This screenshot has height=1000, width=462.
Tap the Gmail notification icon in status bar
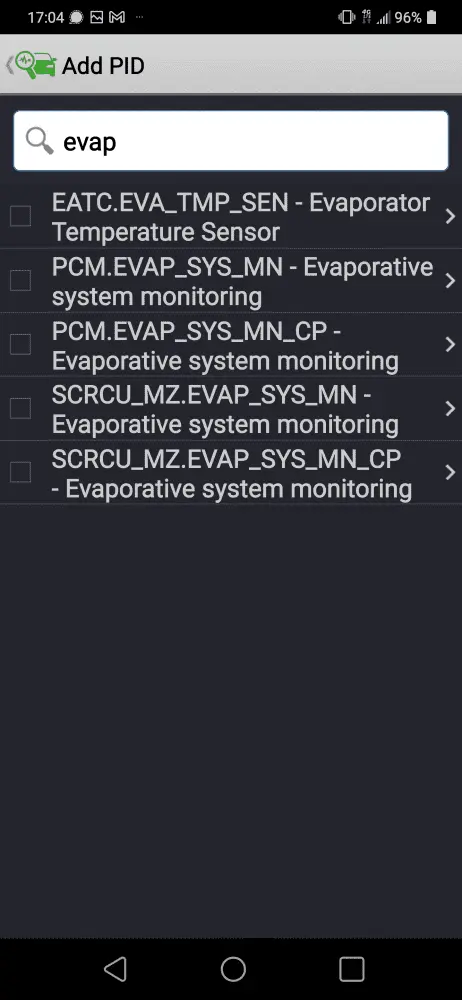(x=117, y=17)
